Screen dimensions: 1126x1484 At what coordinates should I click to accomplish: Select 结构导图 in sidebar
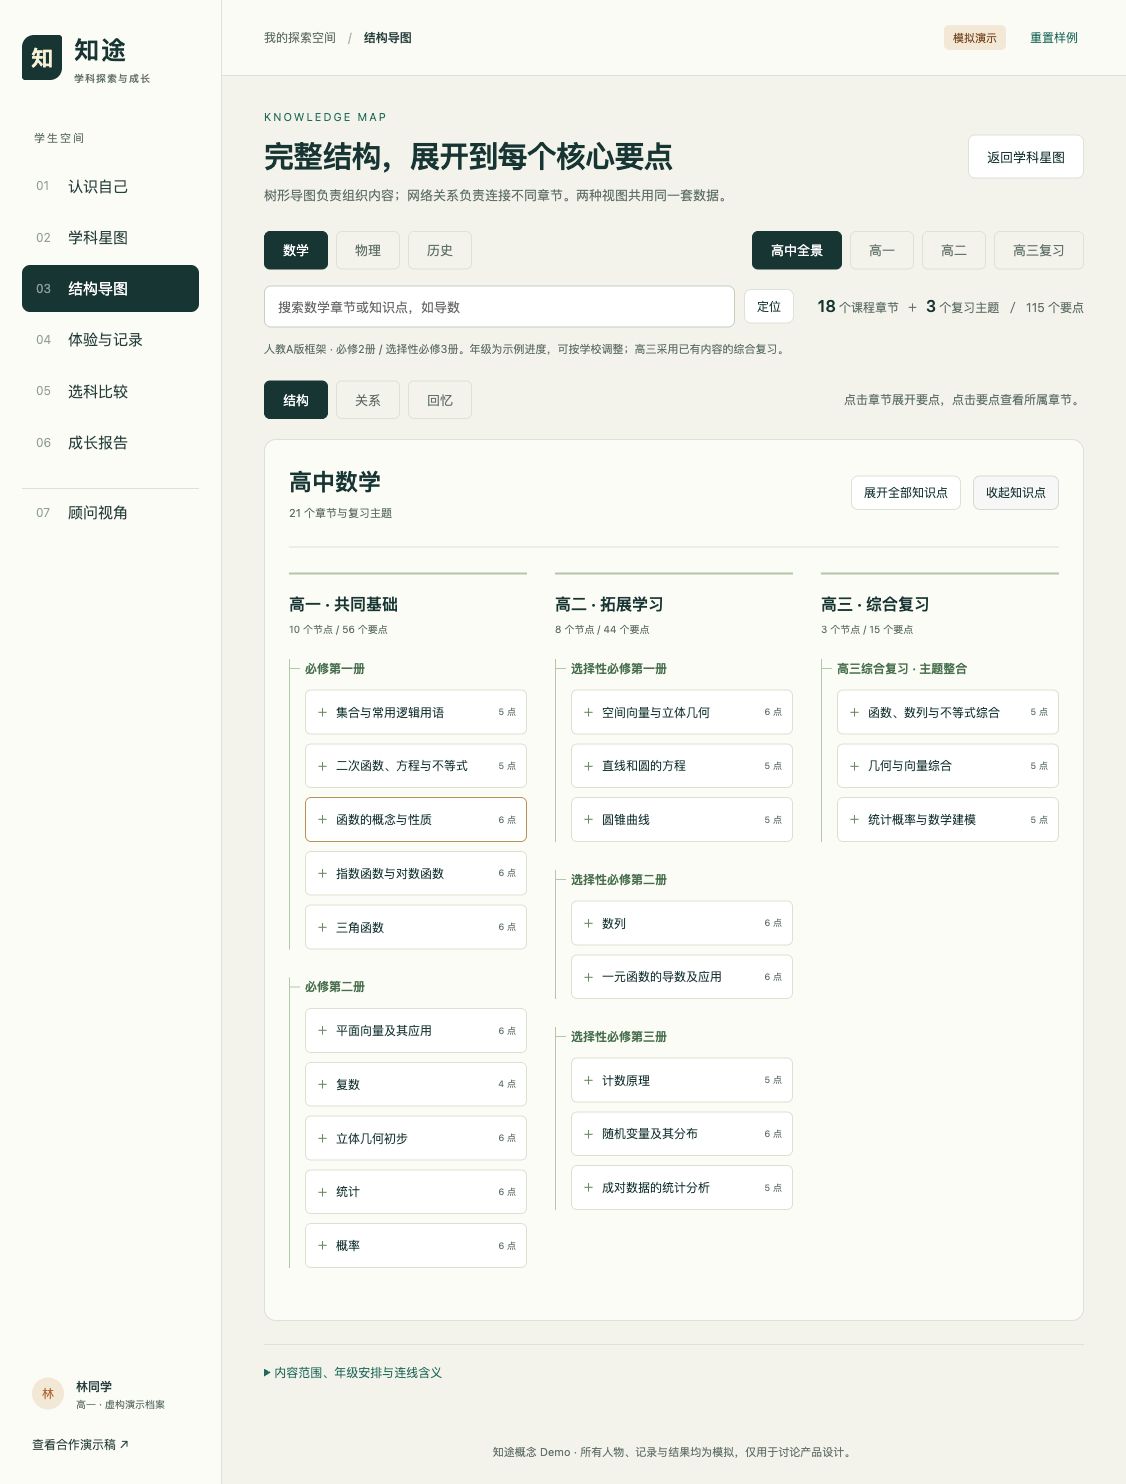[x=110, y=288]
